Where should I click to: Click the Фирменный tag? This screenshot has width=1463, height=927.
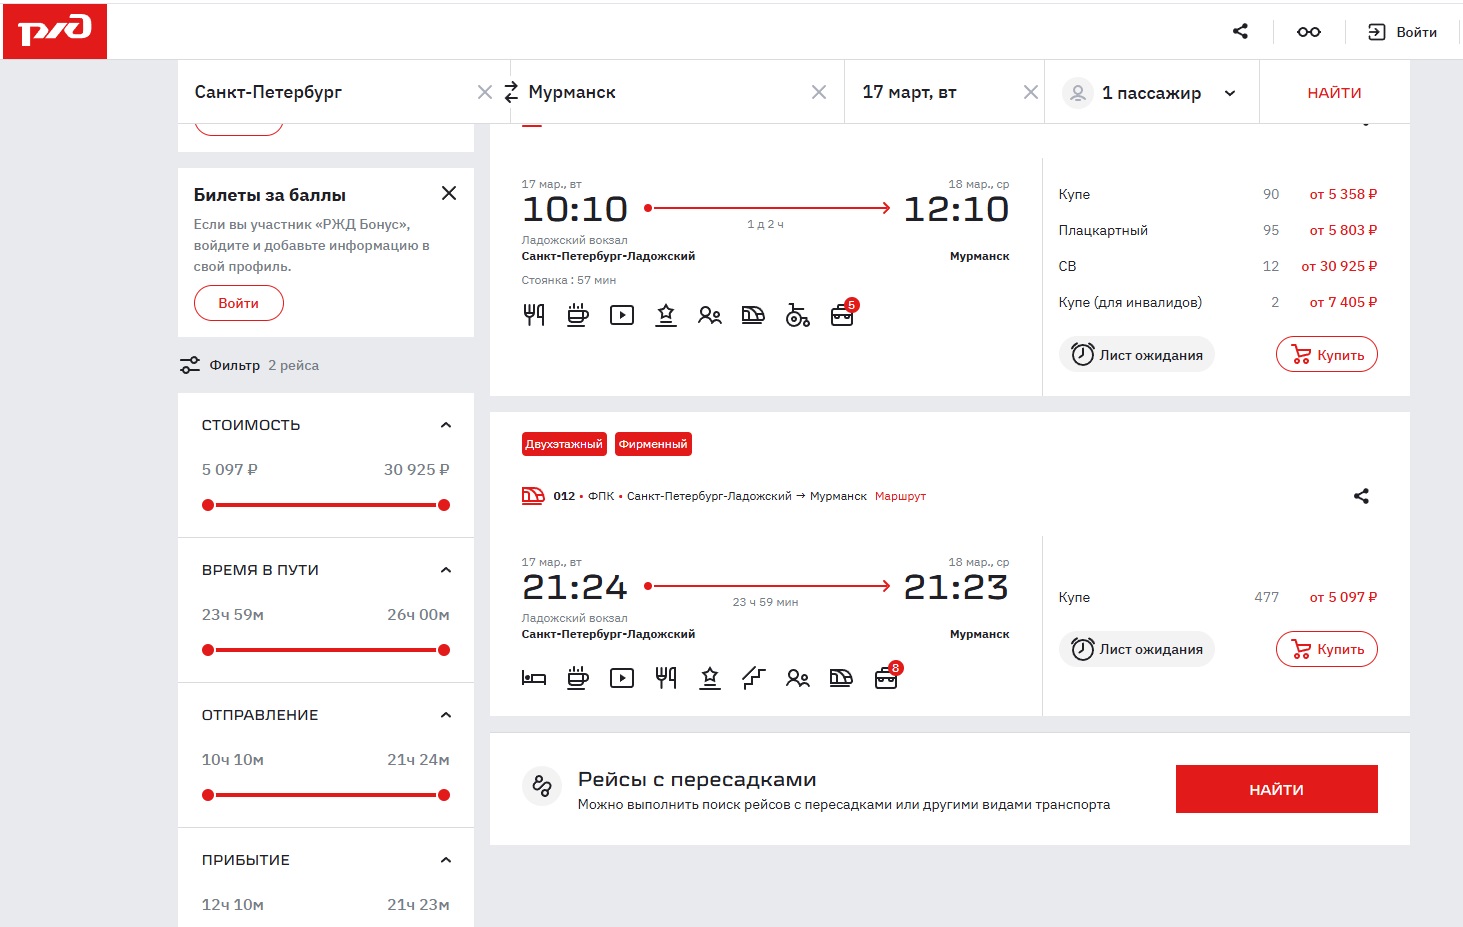[653, 444]
